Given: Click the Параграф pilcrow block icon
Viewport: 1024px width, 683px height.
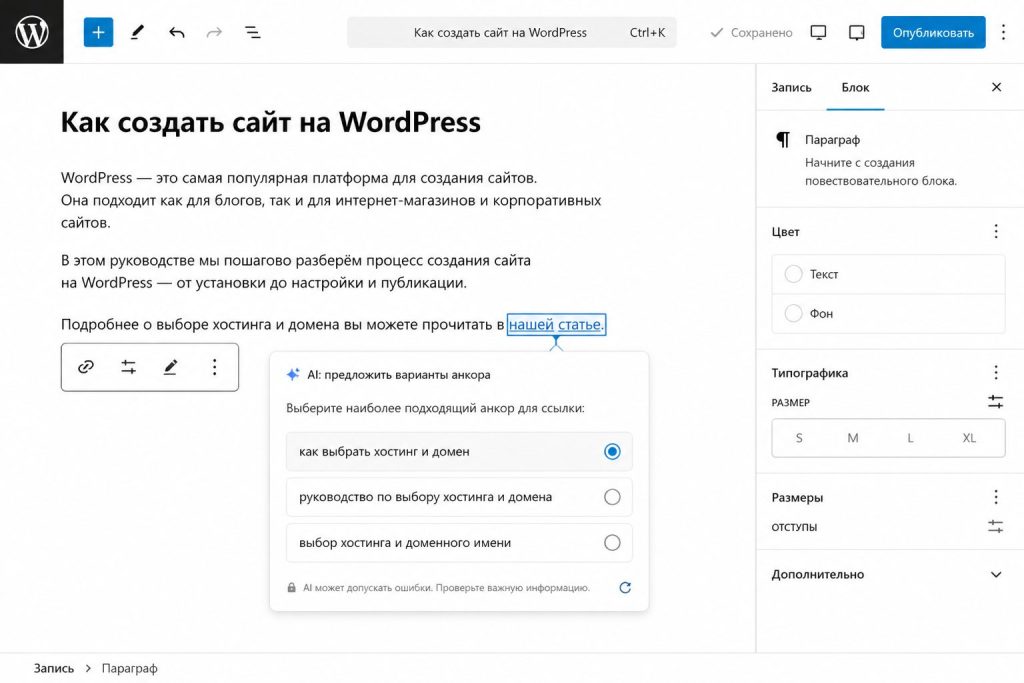Looking at the screenshot, I should (782, 140).
